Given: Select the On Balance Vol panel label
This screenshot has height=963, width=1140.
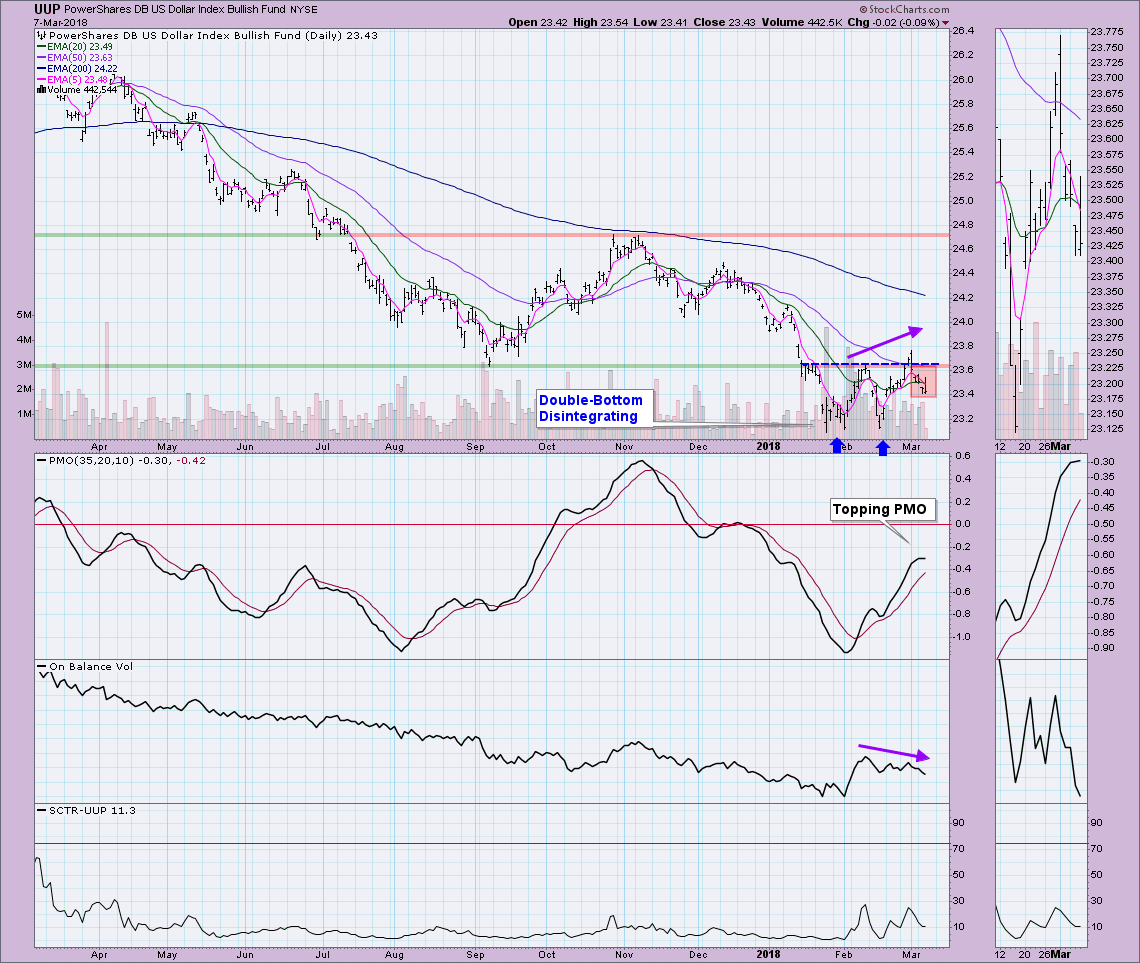Looking at the screenshot, I should point(84,665).
